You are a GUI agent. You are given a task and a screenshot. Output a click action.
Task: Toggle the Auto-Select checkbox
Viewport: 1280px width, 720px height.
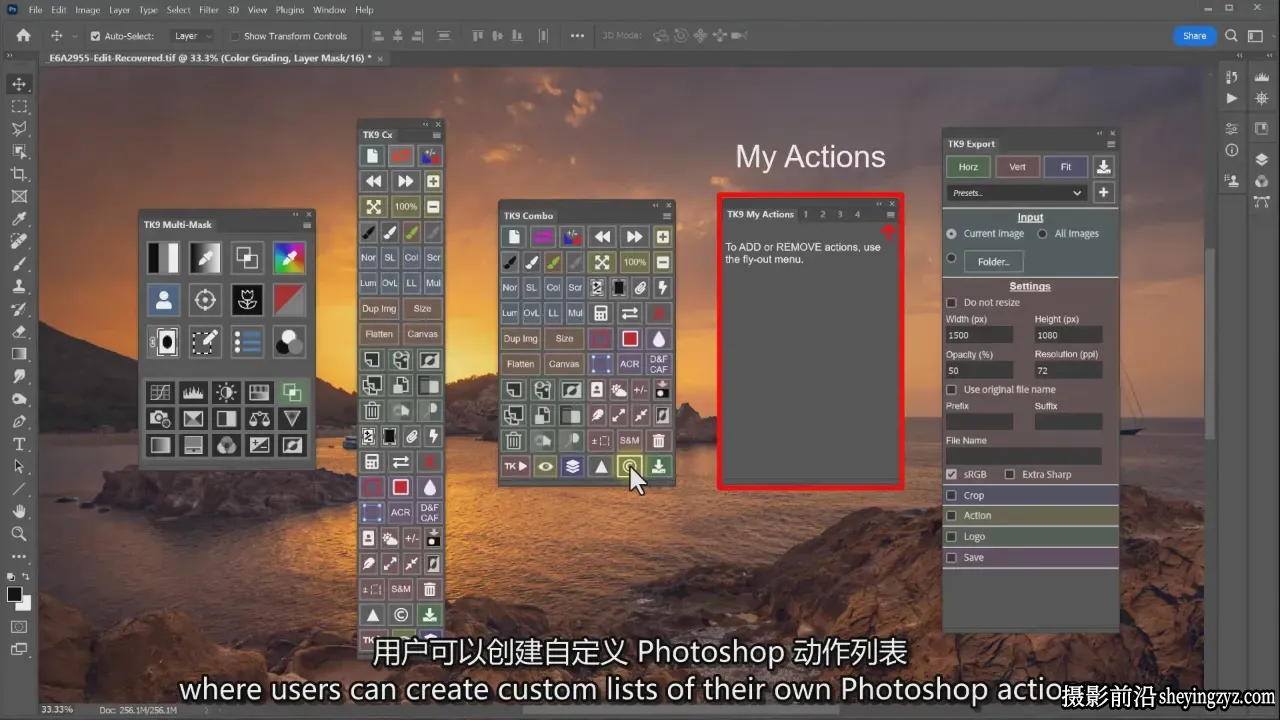(x=95, y=36)
